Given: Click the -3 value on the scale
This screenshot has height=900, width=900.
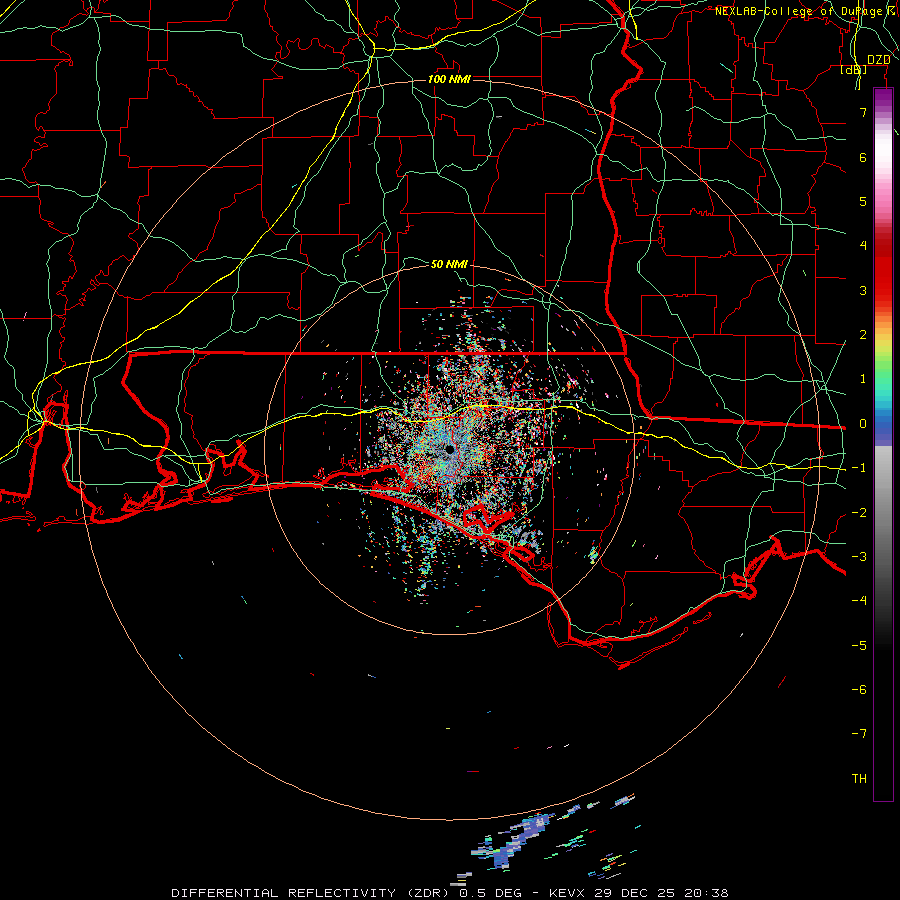Looking at the screenshot, I should (x=859, y=557).
